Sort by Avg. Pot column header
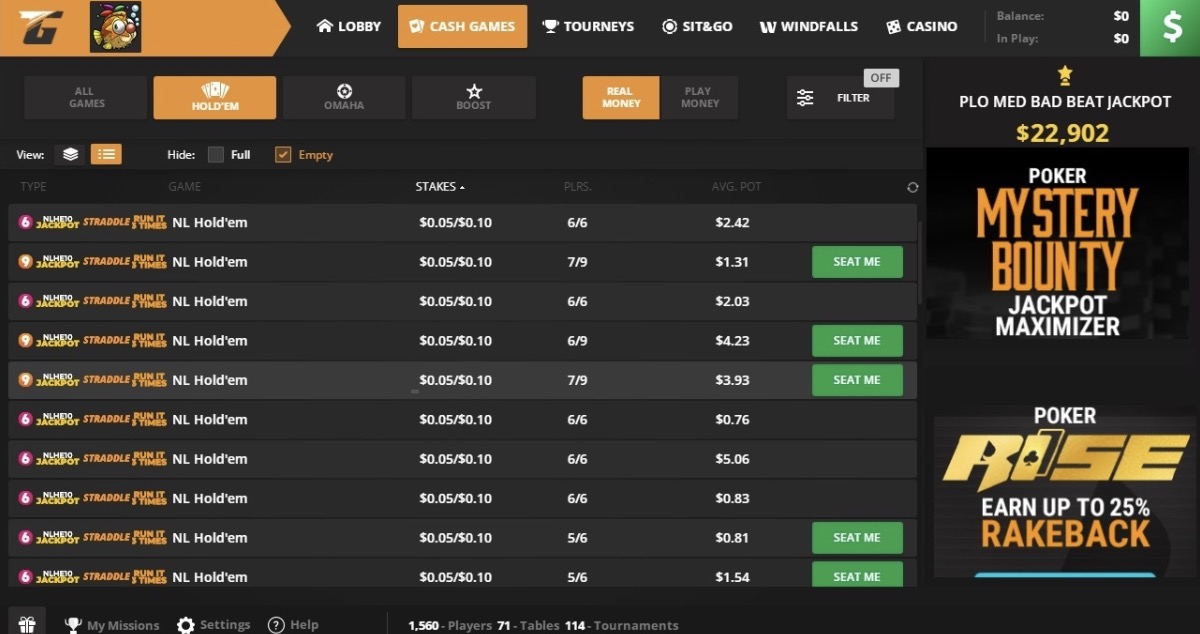 [x=738, y=186]
